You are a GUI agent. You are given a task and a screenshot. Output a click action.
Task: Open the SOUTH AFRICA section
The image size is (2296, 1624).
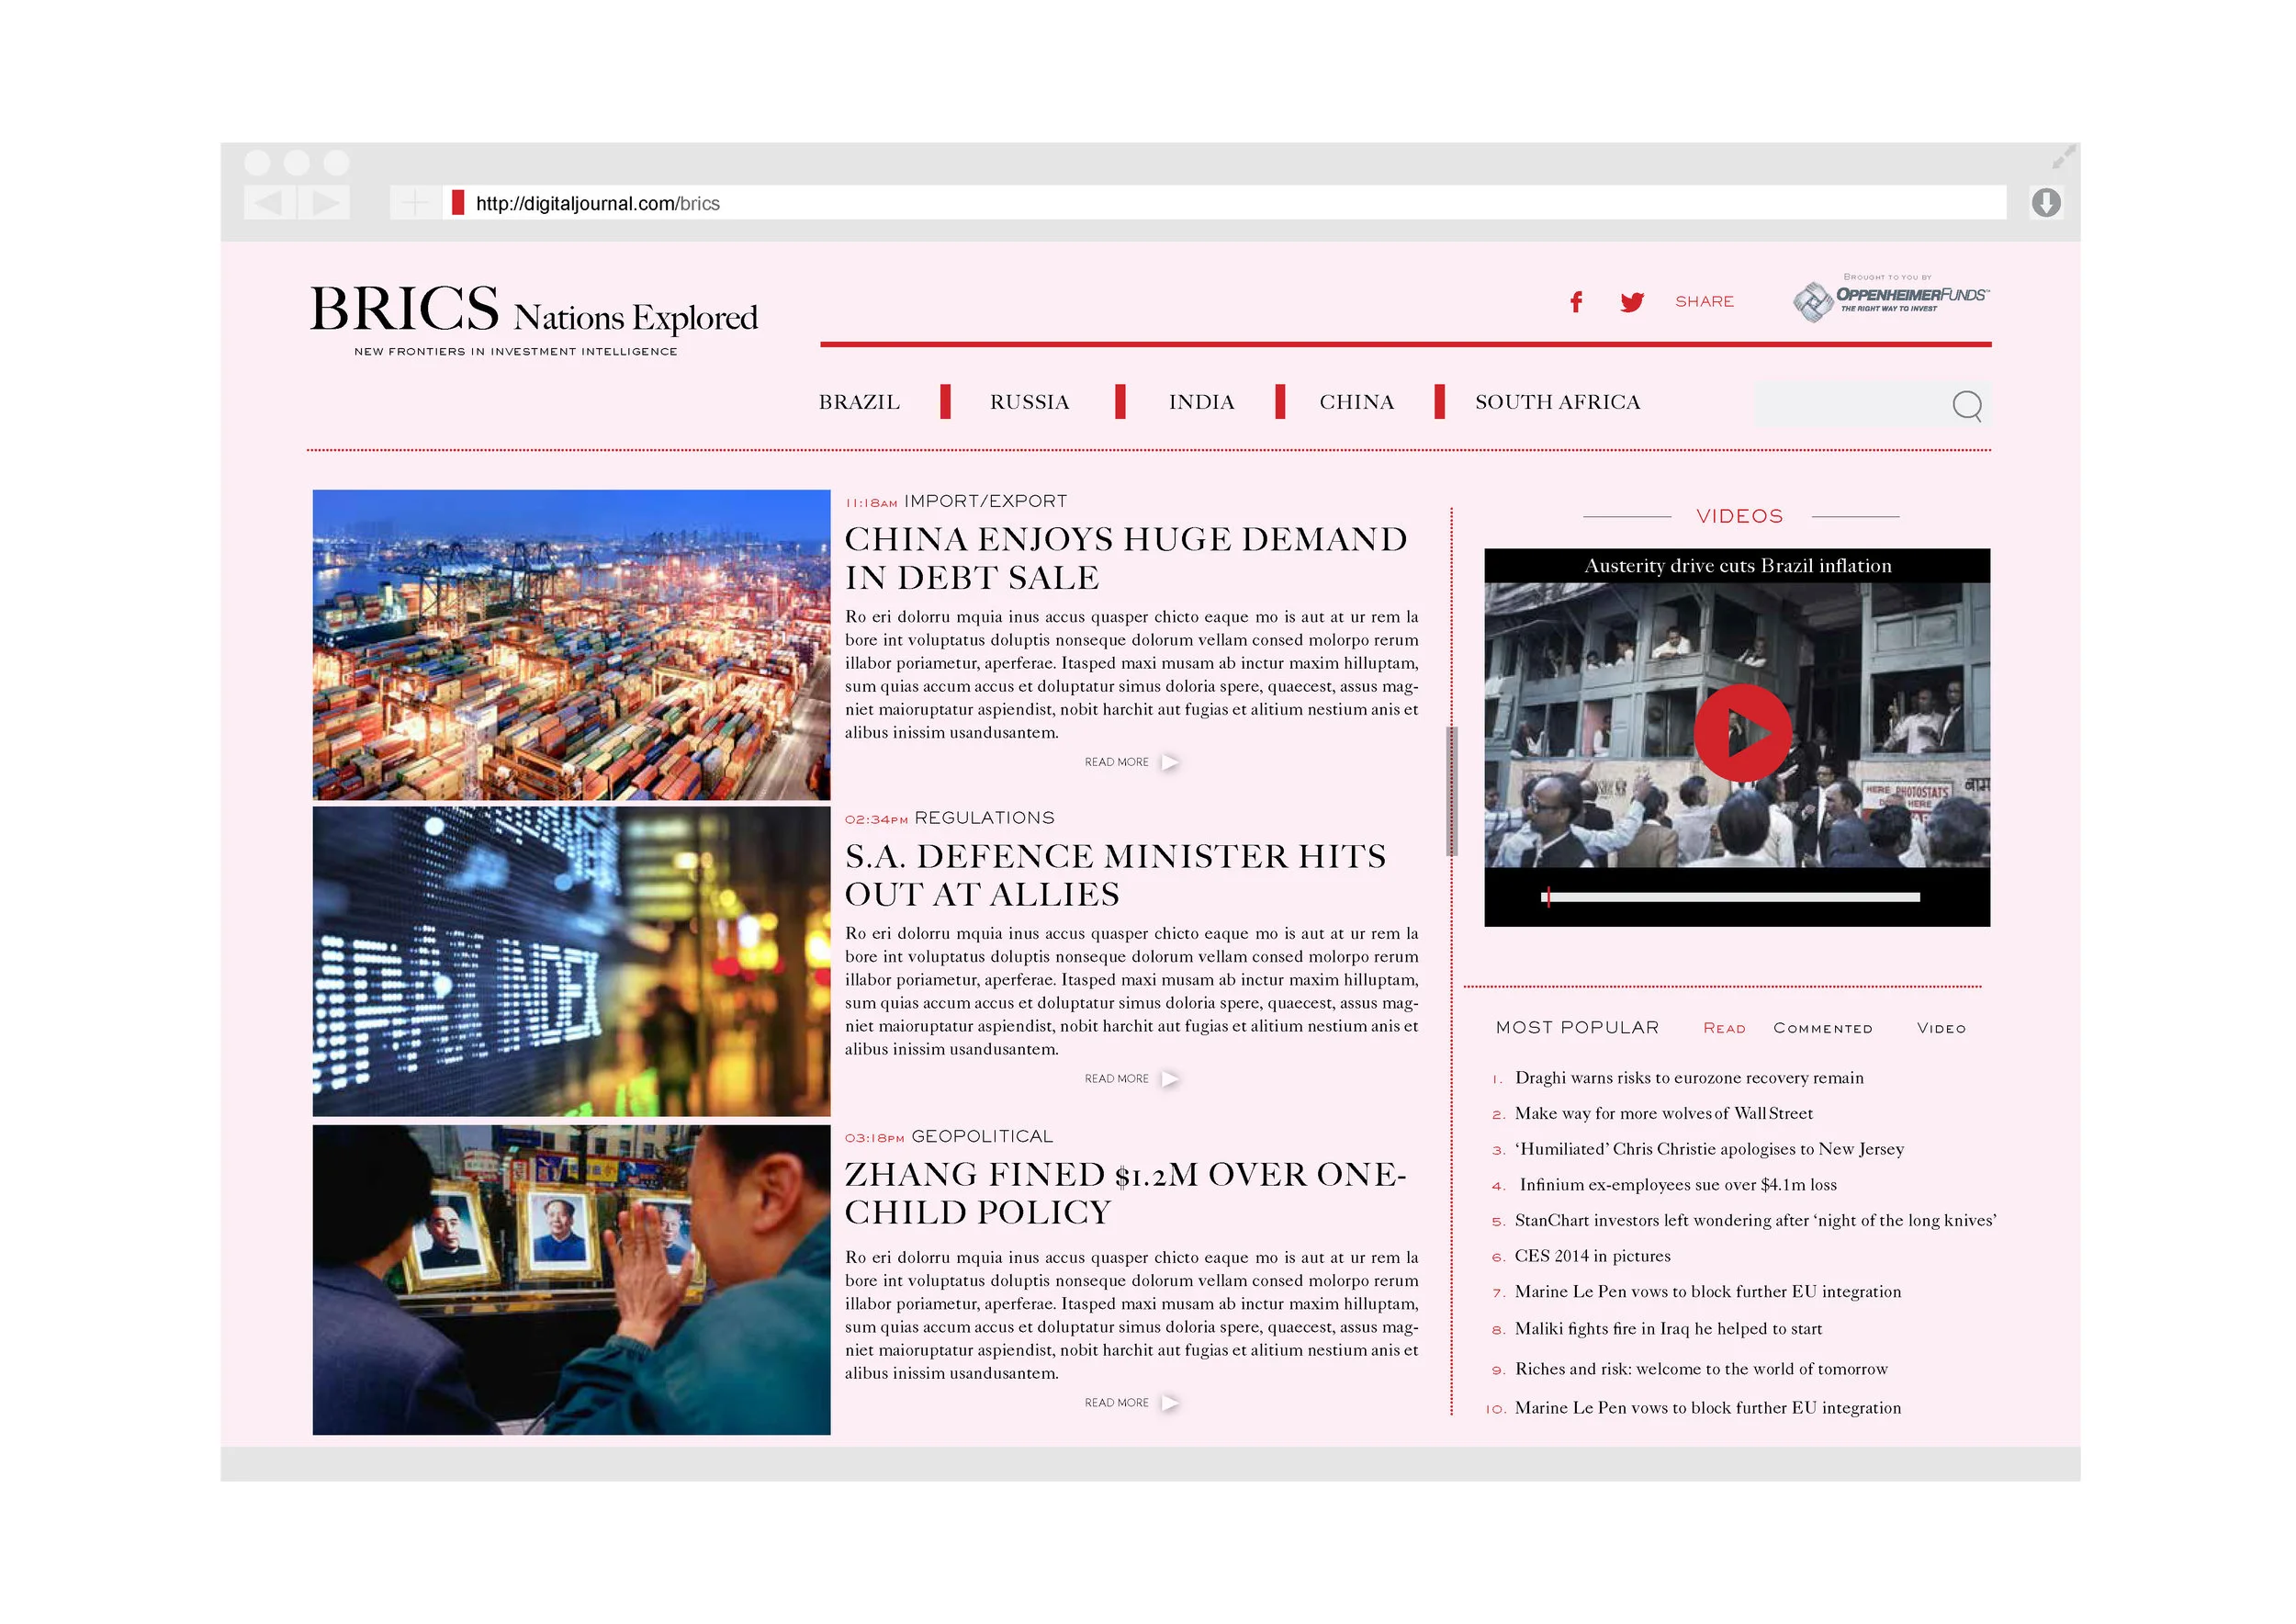[x=1557, y=402]
